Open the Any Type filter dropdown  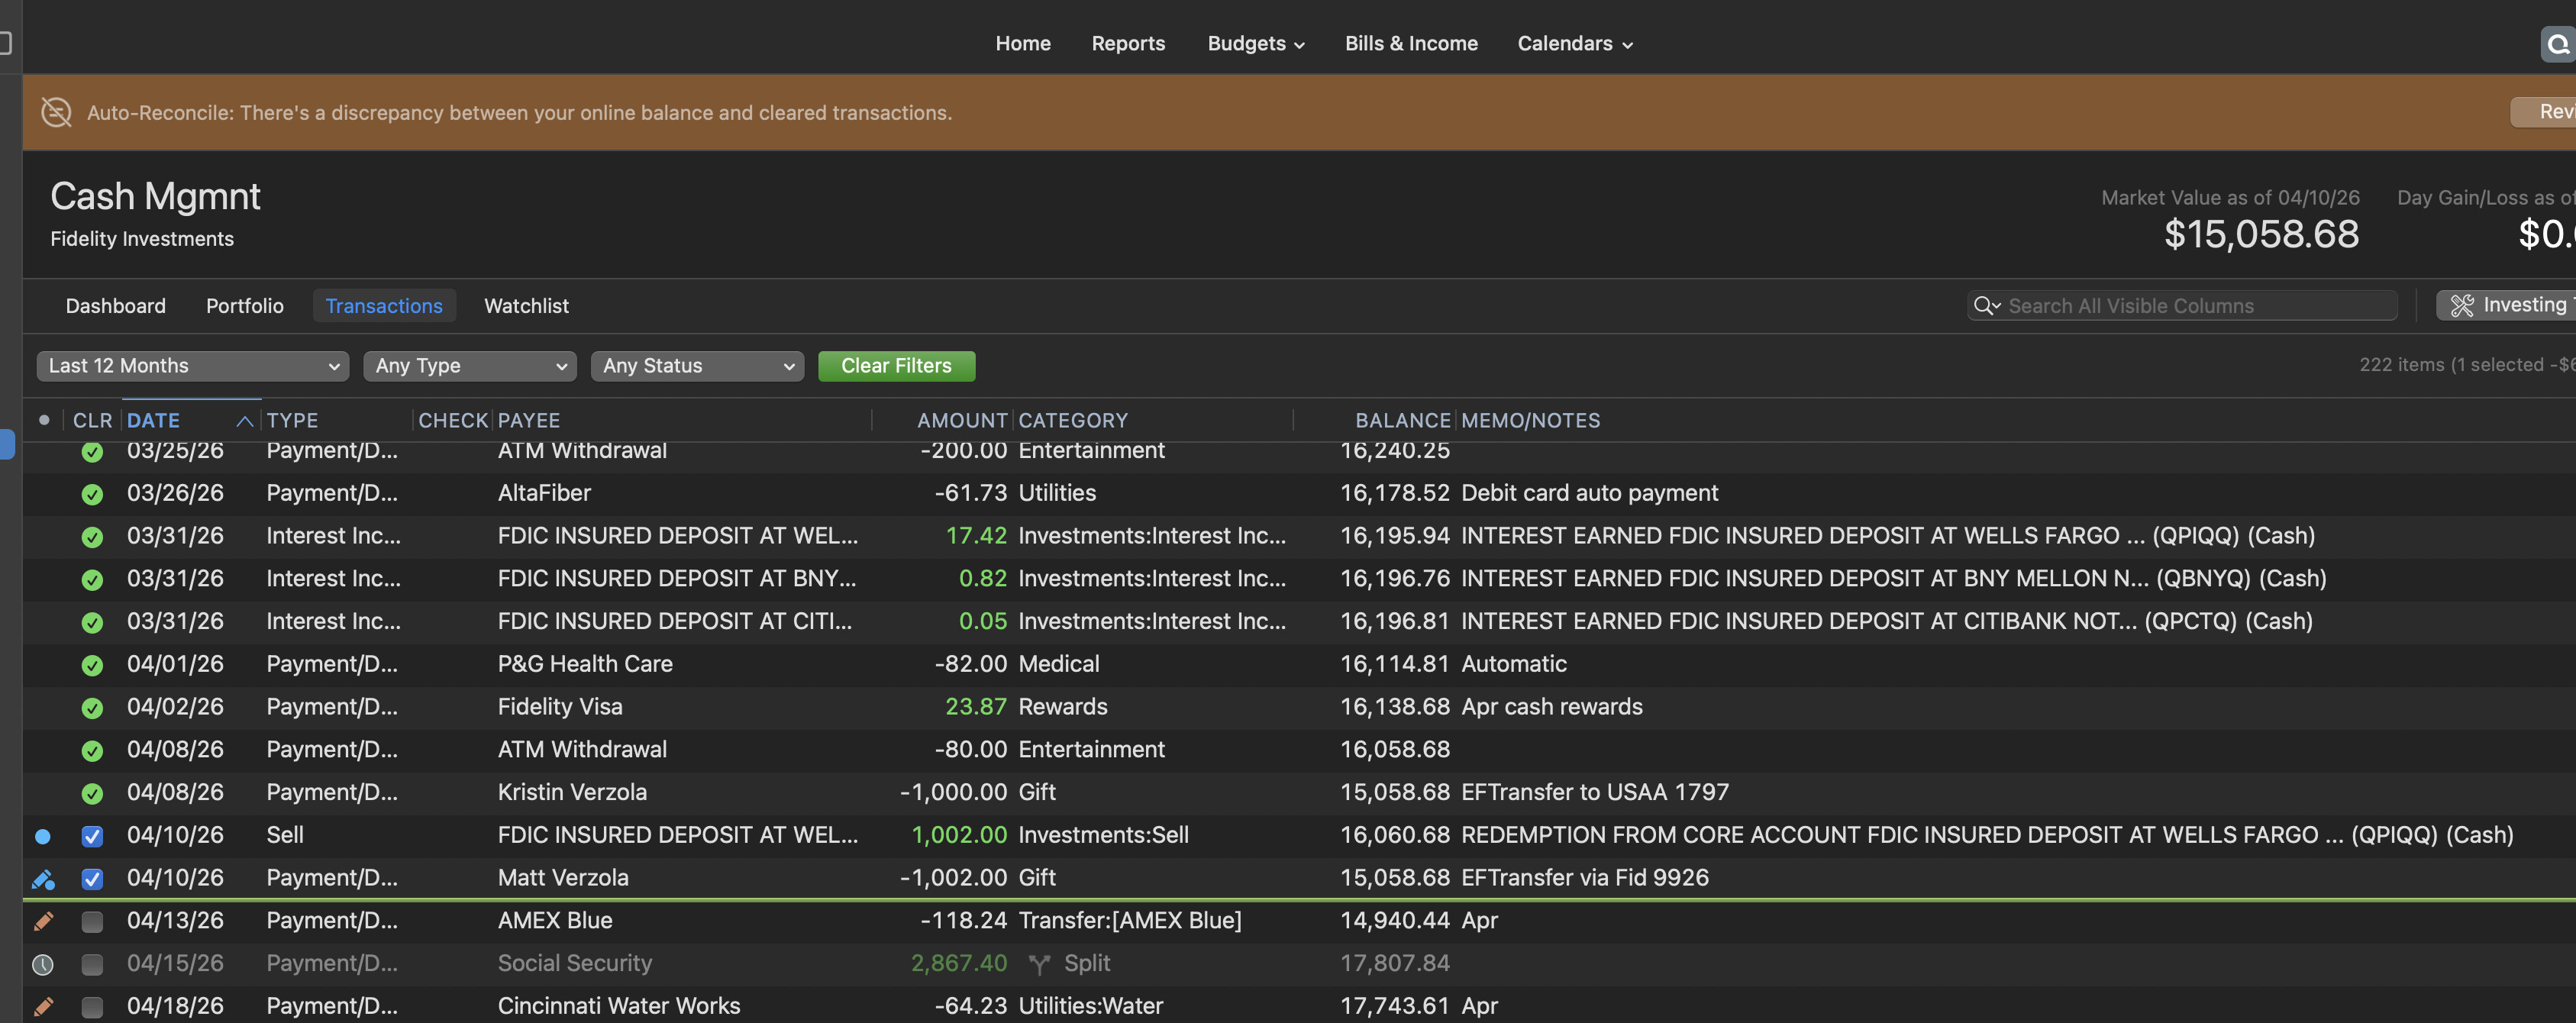tap(470, 366)
